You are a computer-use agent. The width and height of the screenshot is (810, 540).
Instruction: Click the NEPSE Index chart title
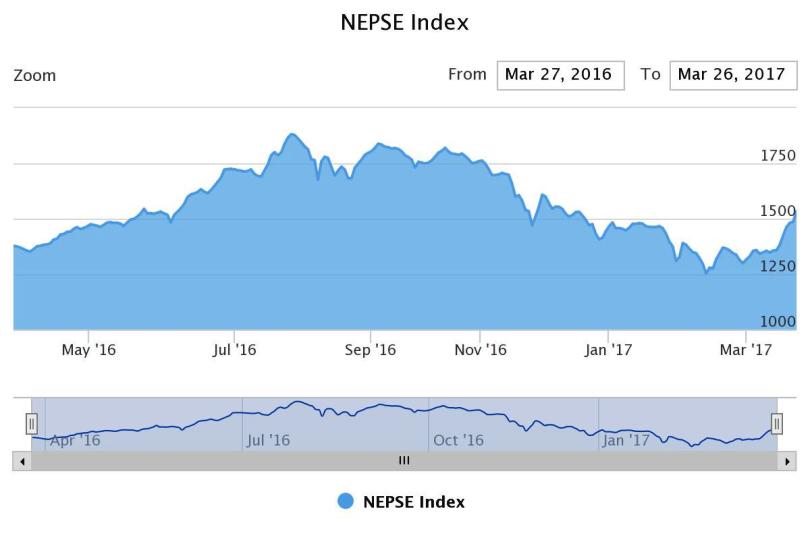405,22
